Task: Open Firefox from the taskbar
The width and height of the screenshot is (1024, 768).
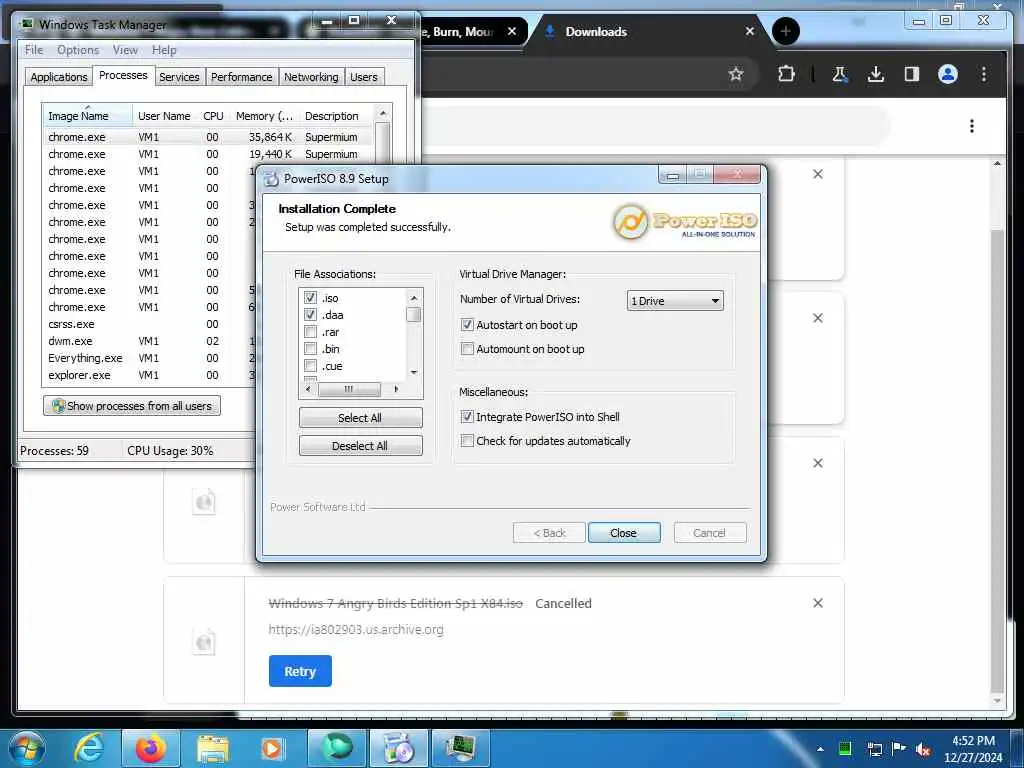Action: pos(150,748)
